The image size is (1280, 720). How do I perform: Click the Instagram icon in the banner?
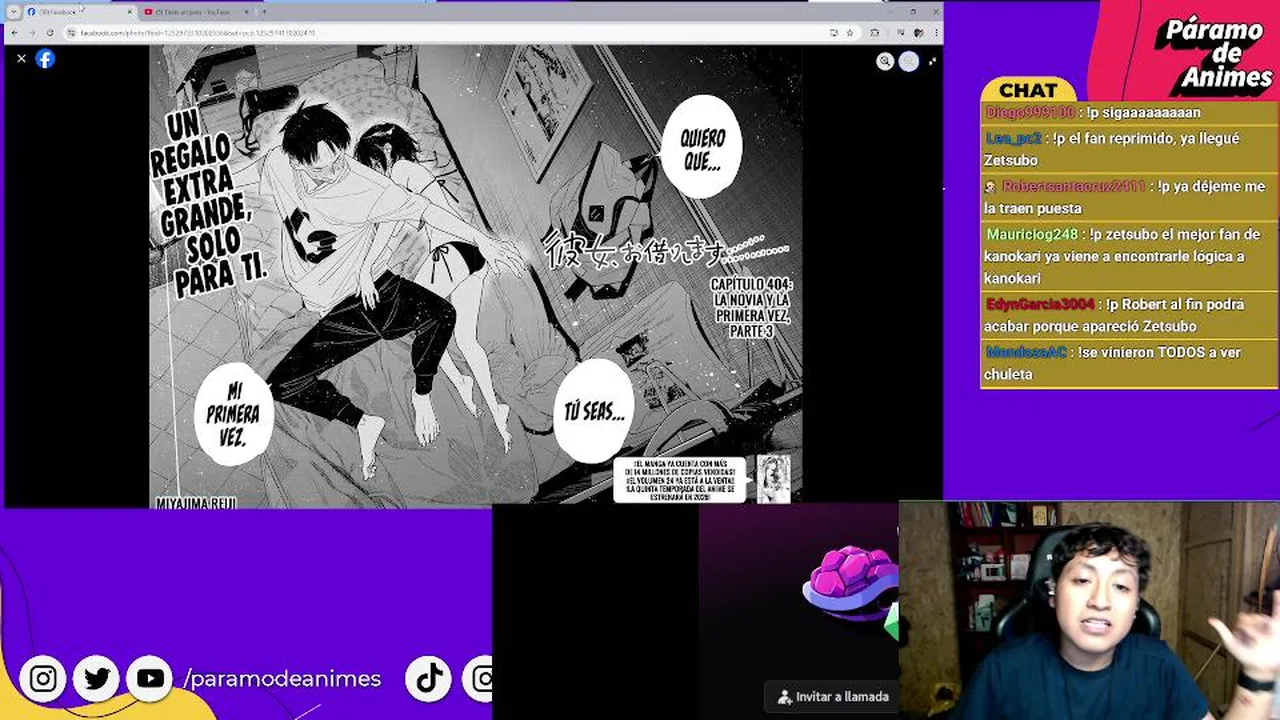click(x=43, y=679)
